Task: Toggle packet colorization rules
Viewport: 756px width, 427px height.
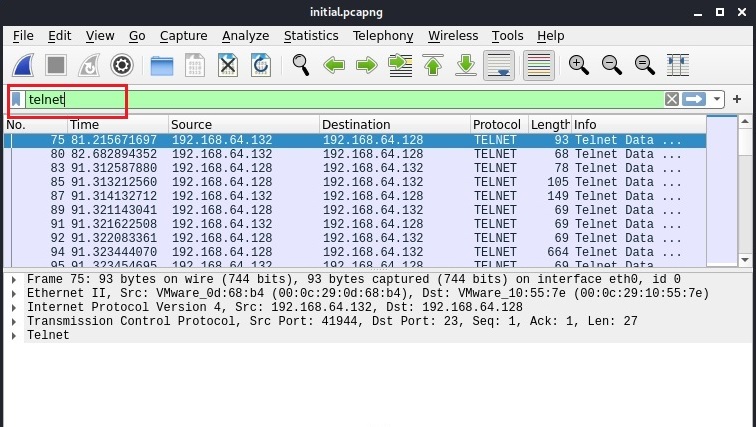Action: tap(539, 65)
